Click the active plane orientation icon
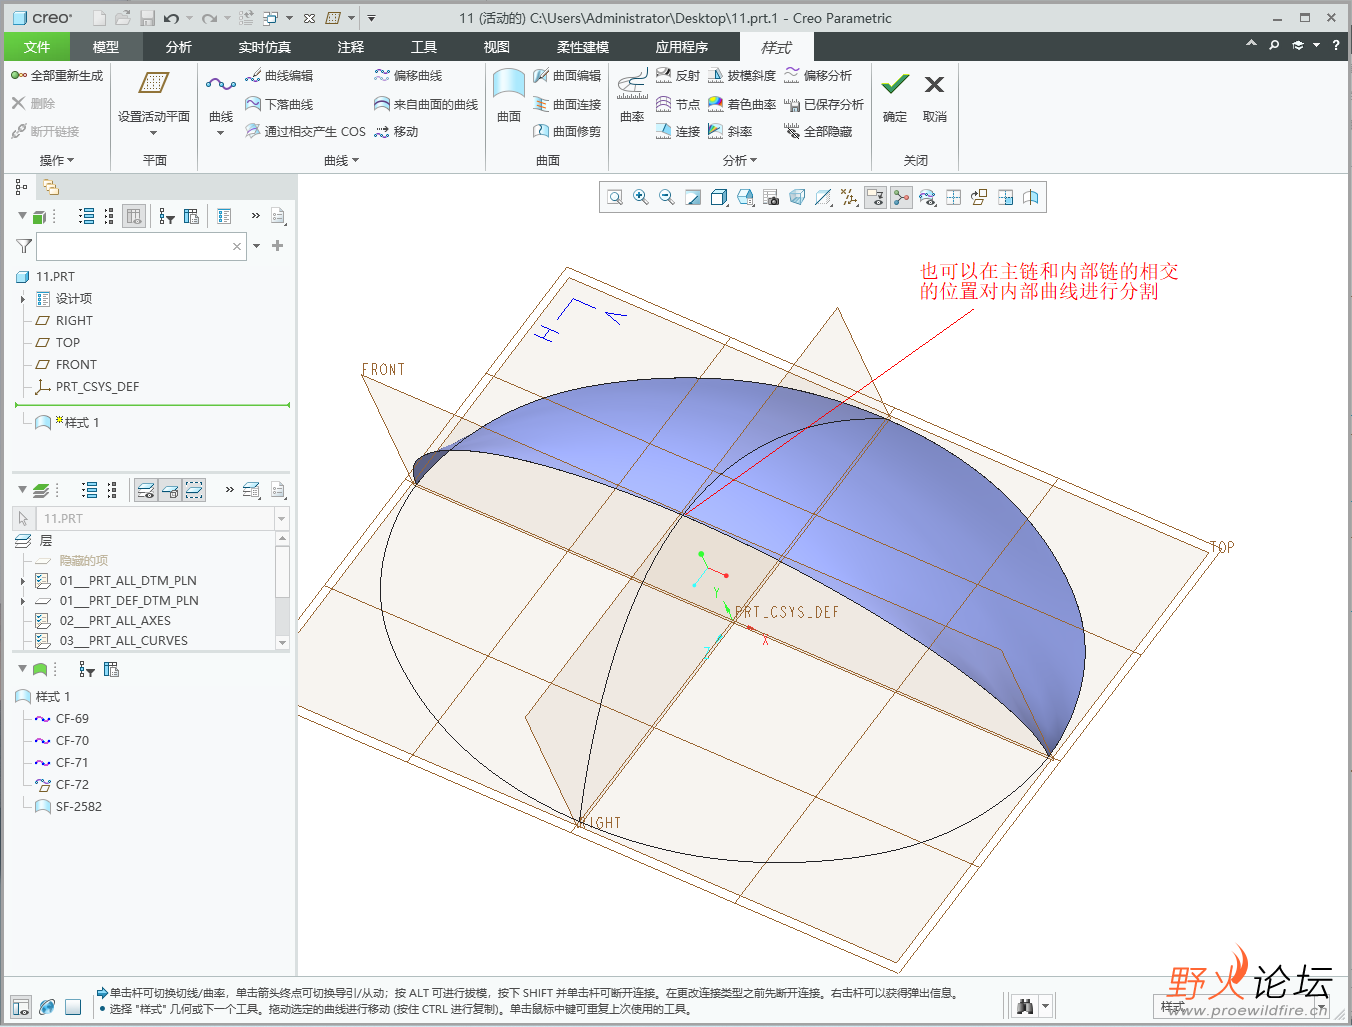The image size is (1352, 1027). pos(979,197)
